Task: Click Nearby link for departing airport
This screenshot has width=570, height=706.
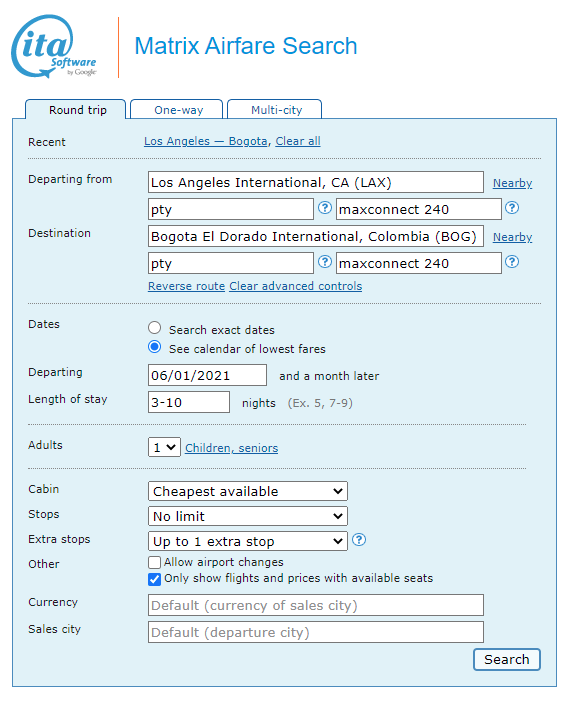Action: coord(512,183)
